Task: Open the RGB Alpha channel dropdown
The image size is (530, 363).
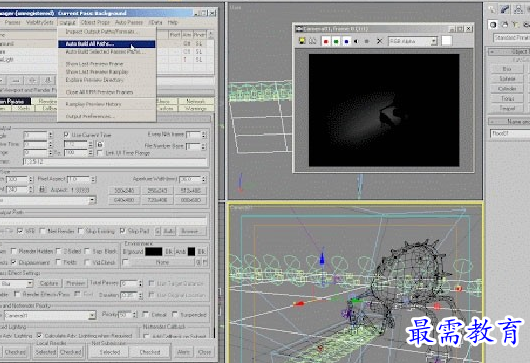Action: [413, 41]
